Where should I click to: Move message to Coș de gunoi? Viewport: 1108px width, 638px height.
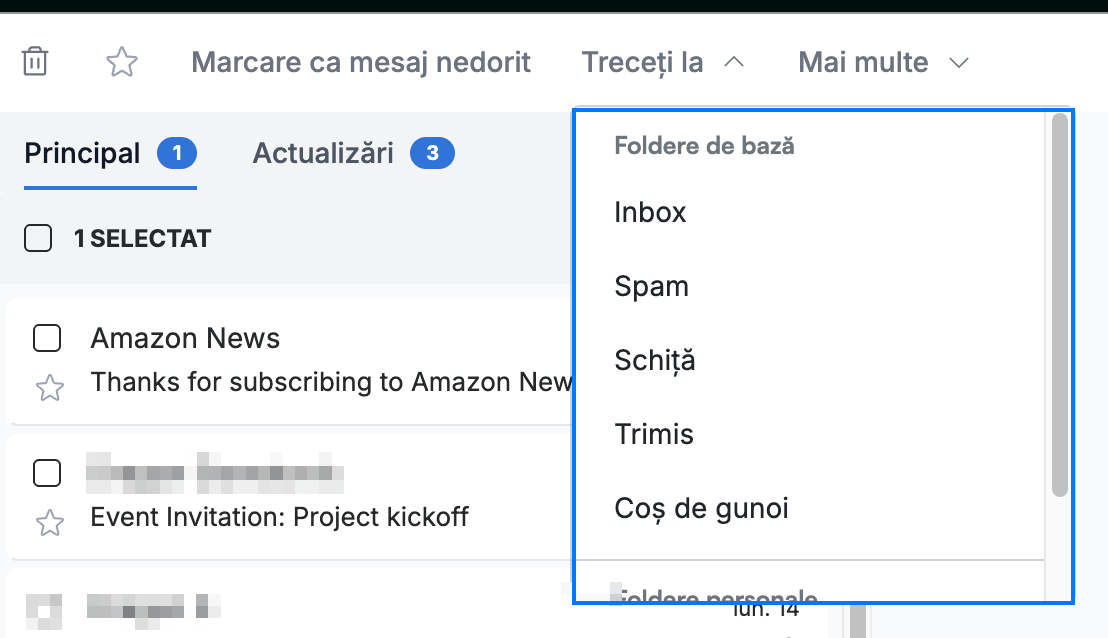click(810, 508)
